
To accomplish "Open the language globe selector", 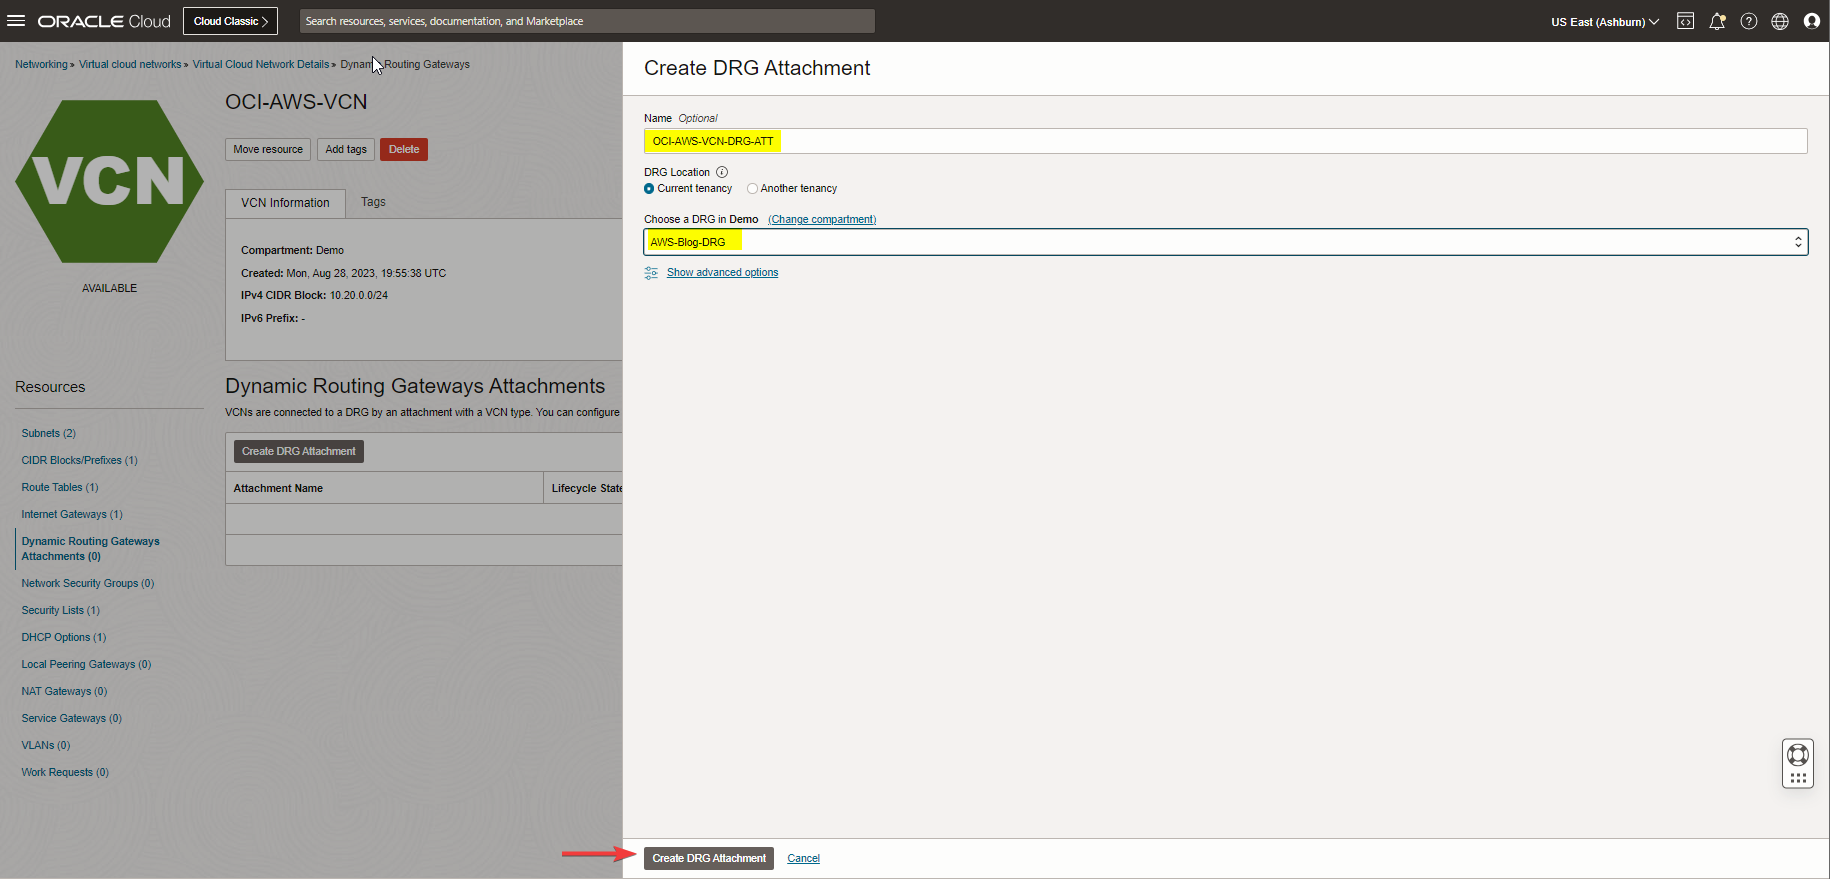I will click(x=1780, y=21).
